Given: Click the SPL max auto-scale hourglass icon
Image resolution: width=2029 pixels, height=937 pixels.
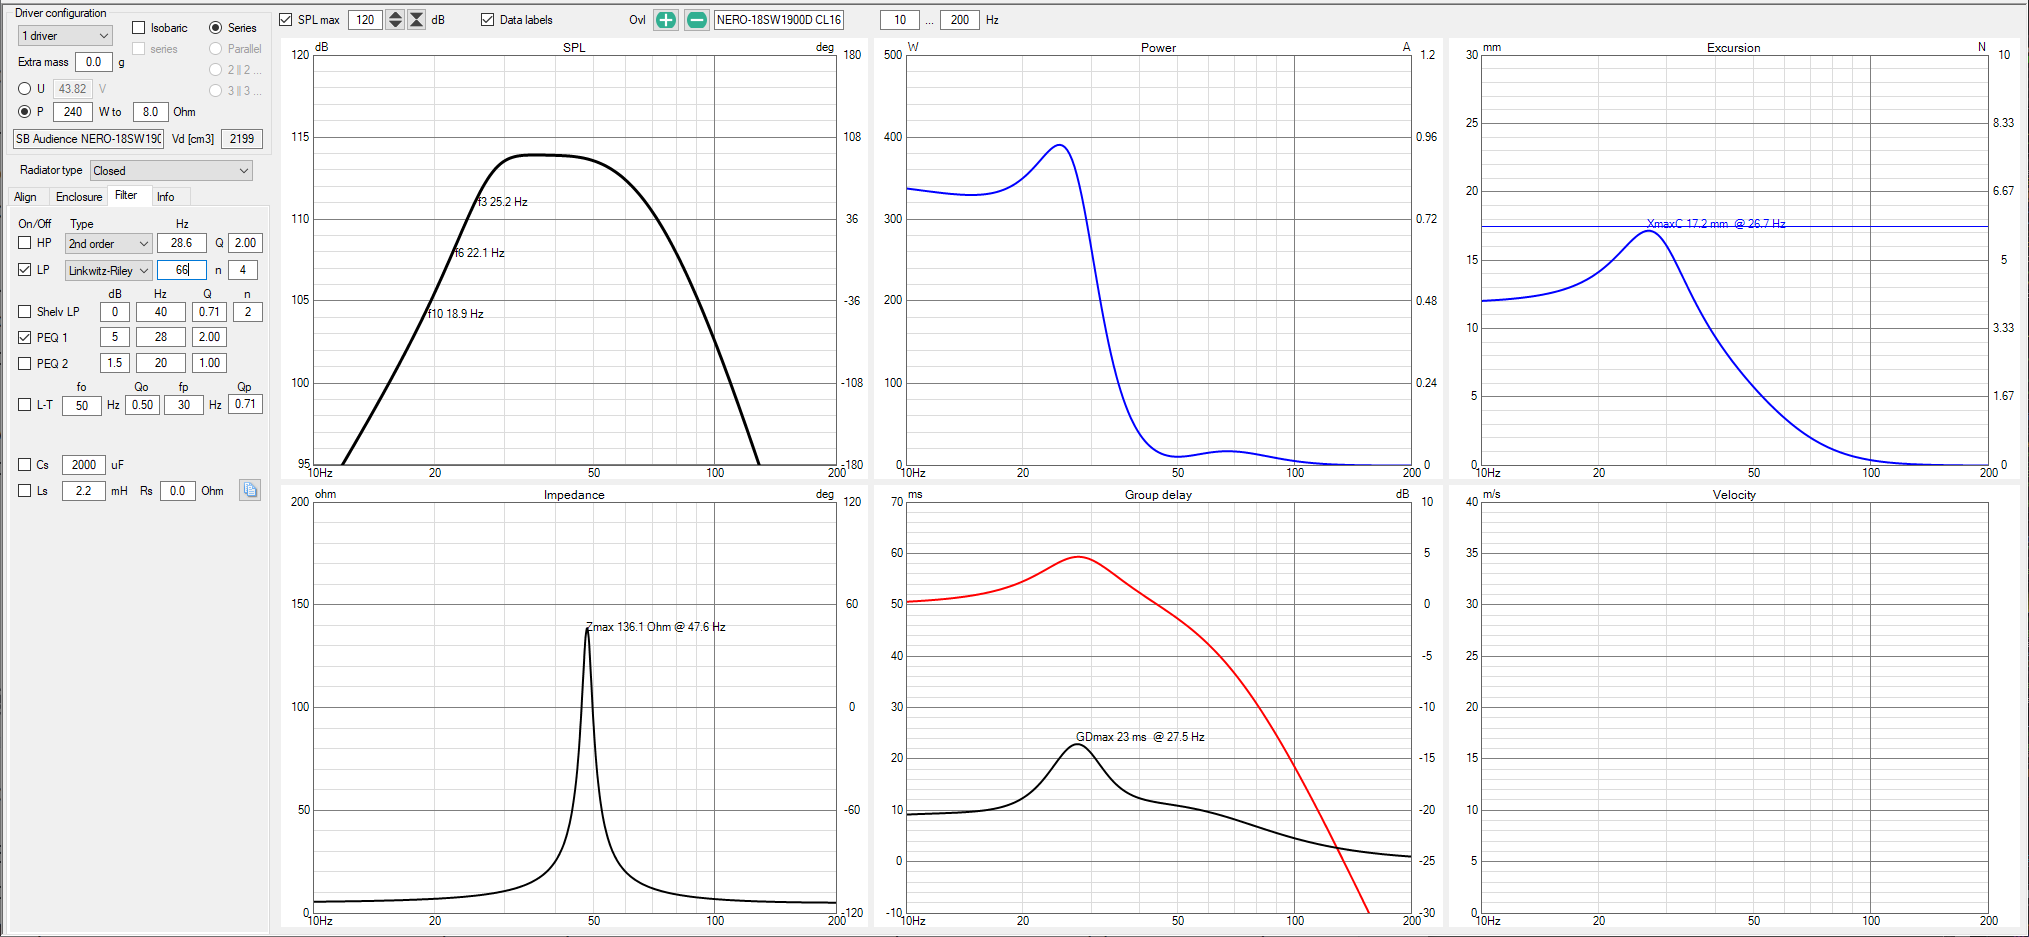Looking at the screenshot, I should tap(417, 20).
